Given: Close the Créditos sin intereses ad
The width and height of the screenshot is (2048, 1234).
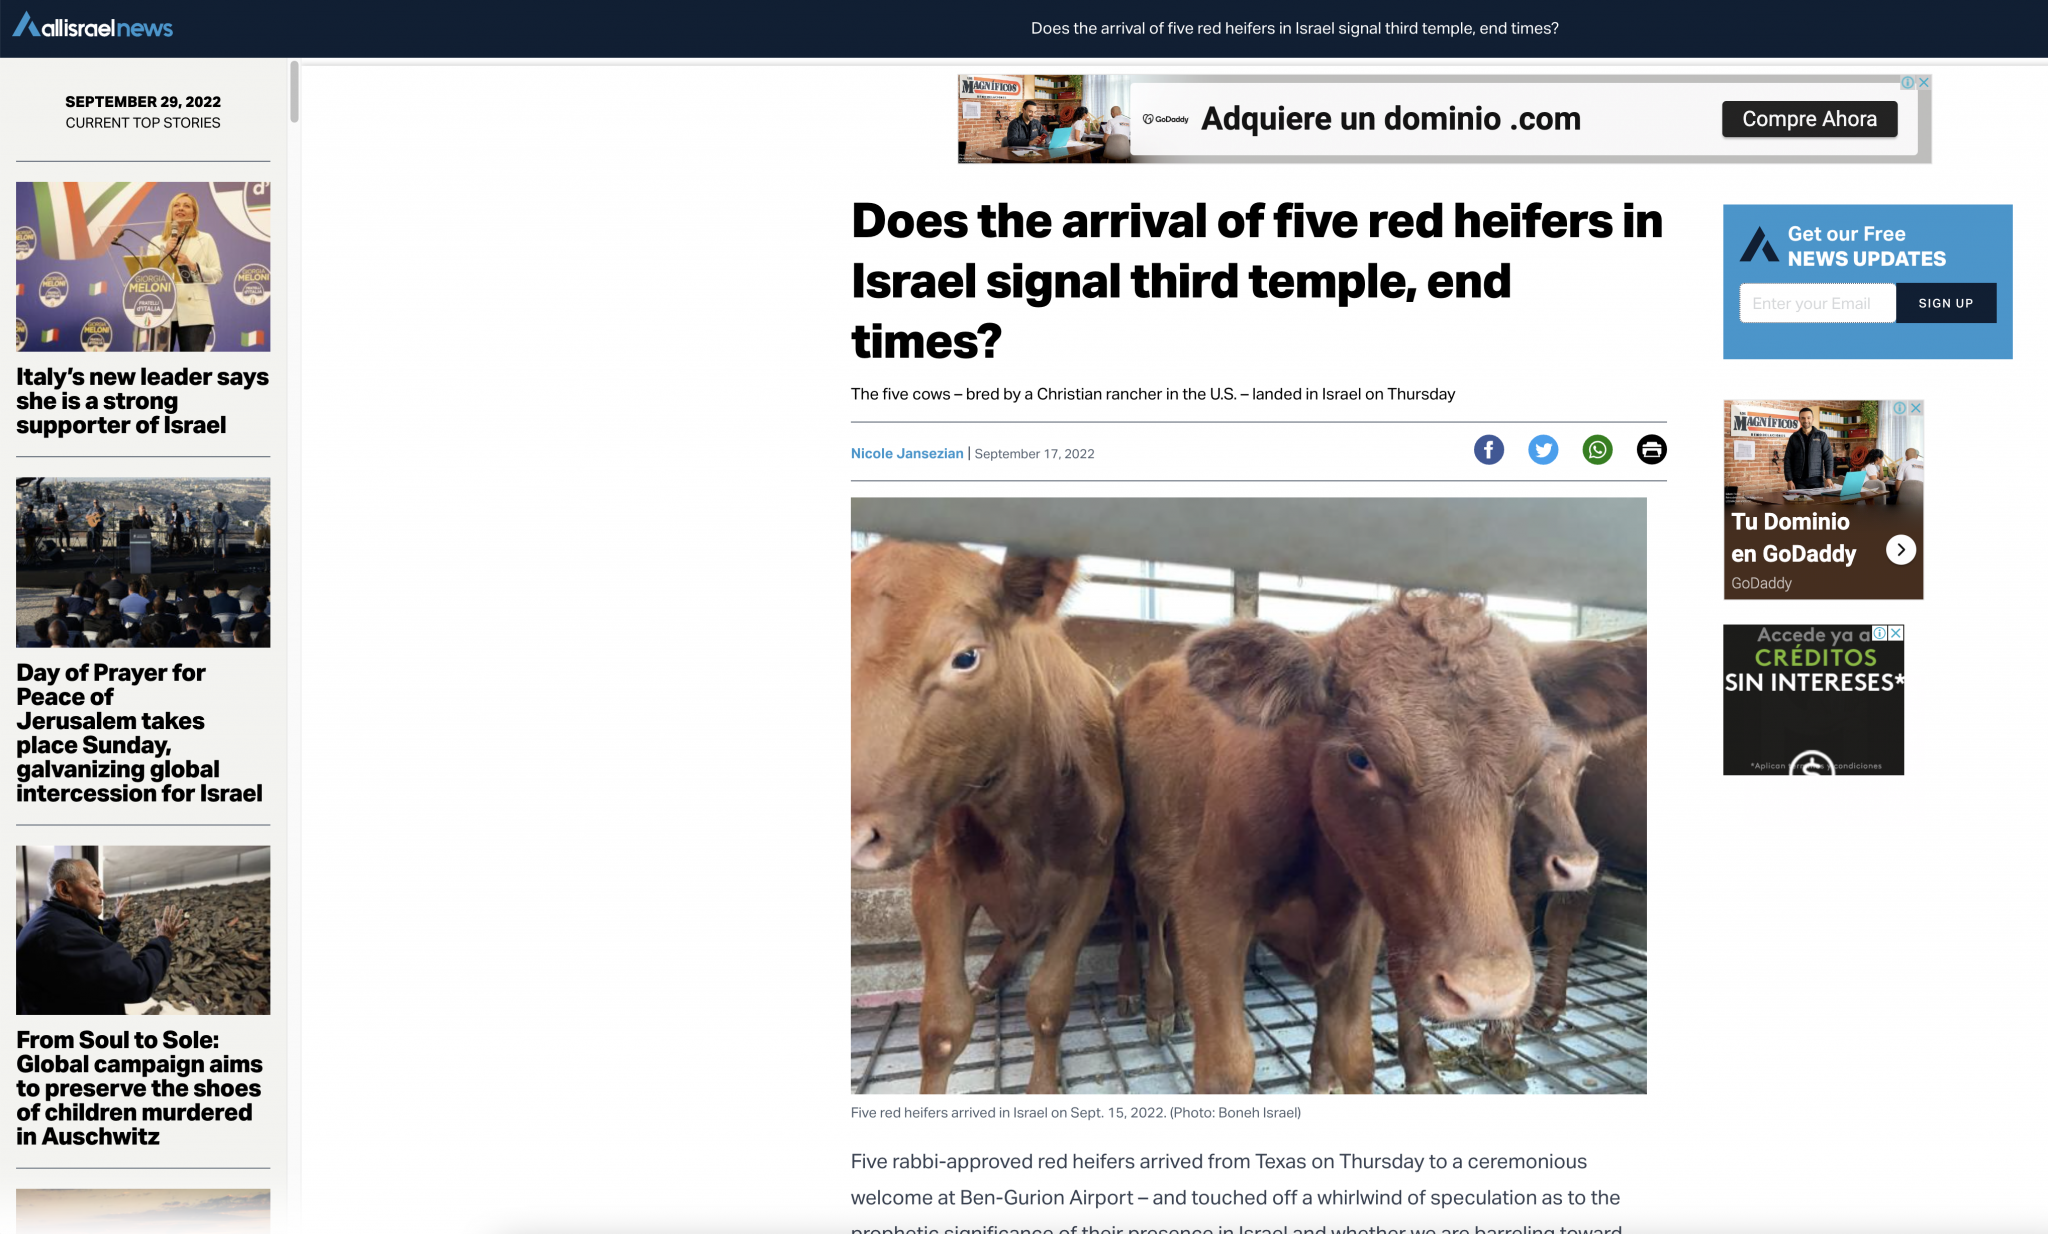Looking at the screenshot, I should pos(1895,633).
